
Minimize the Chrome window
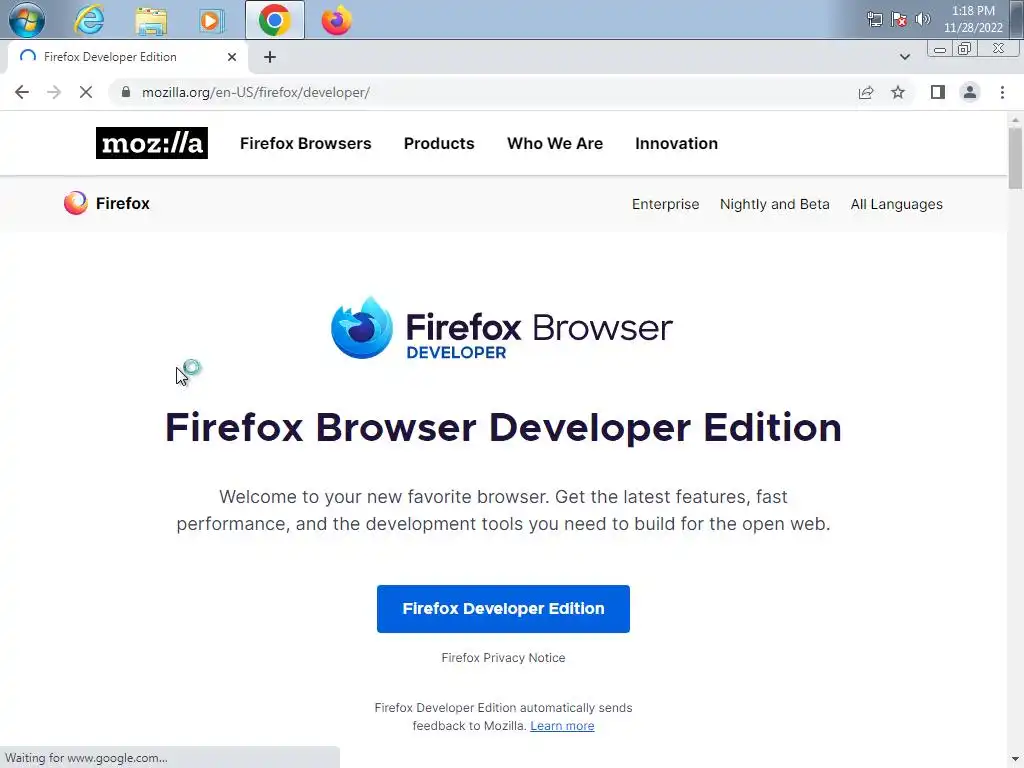tap(940, 49)
